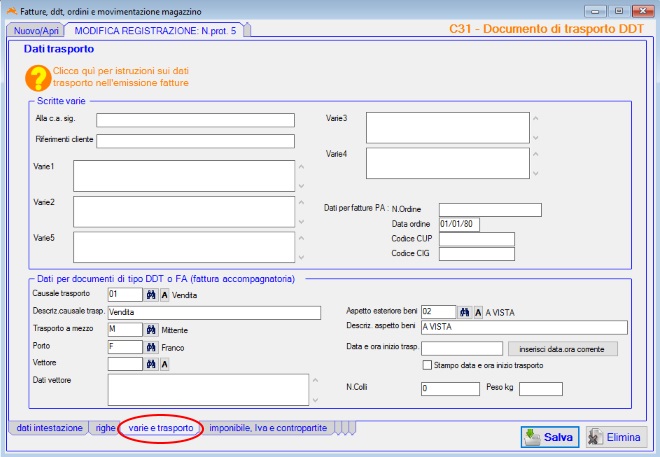Click Varie2 scroll up arrow
Viewport: 660px width, 457px height.
(301, 203)
